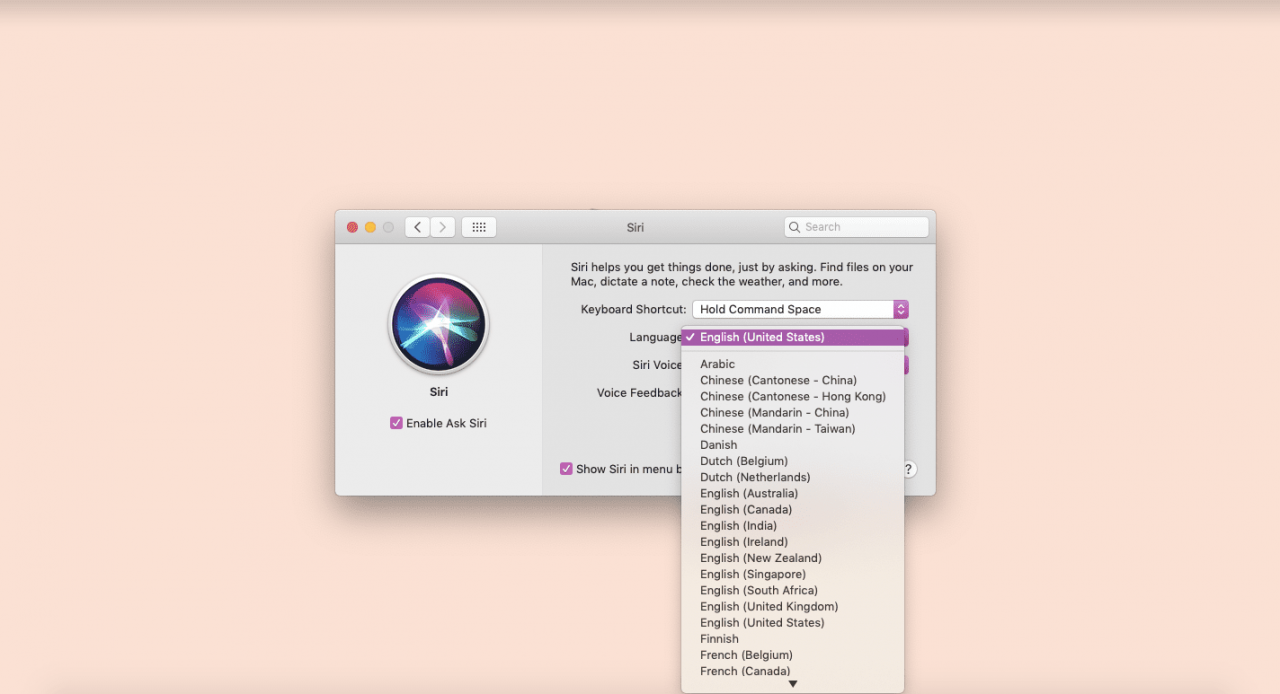
Task: Click the Siri orb icon
Action: [438, 324]
